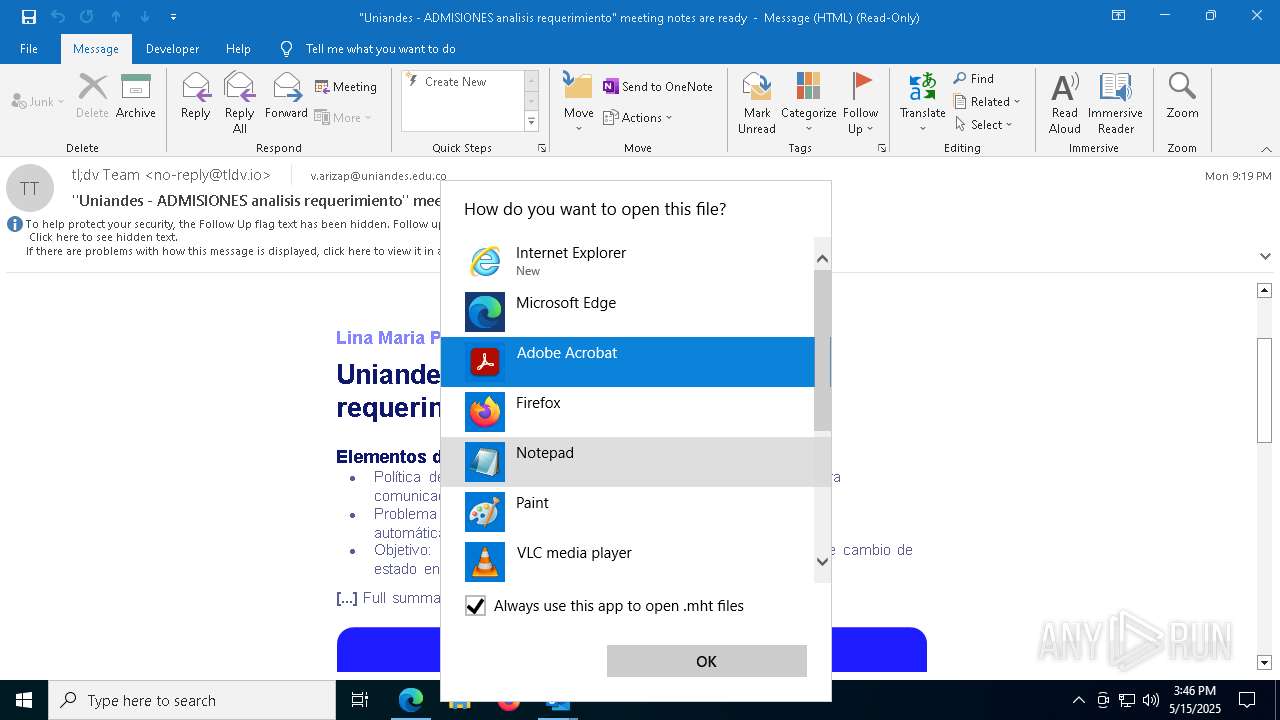Screen dimensions: 1280x720
Task: Choose Paint in app list
Action: click(628, 512)
